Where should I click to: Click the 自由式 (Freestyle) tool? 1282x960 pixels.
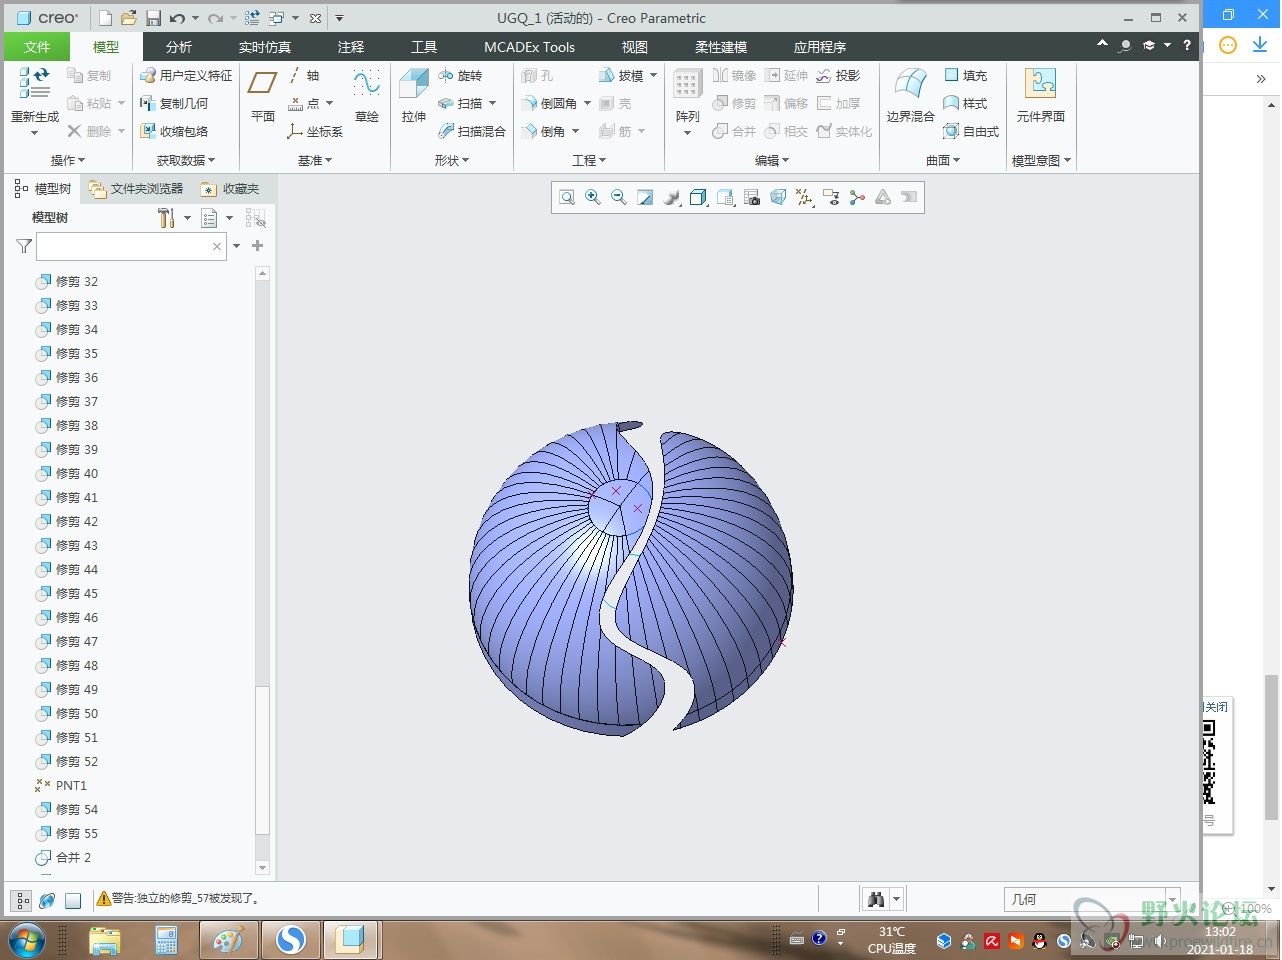(x=972, y=131)
